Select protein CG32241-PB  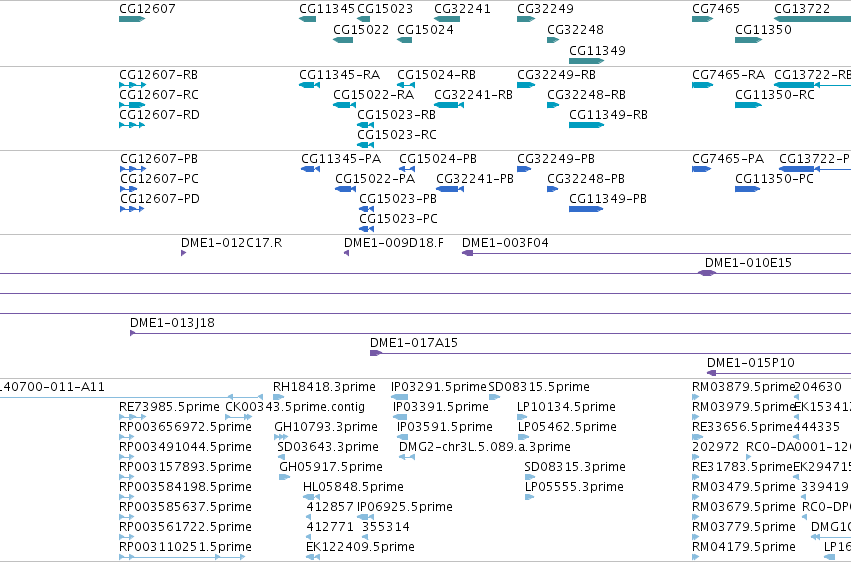(450, 189)
